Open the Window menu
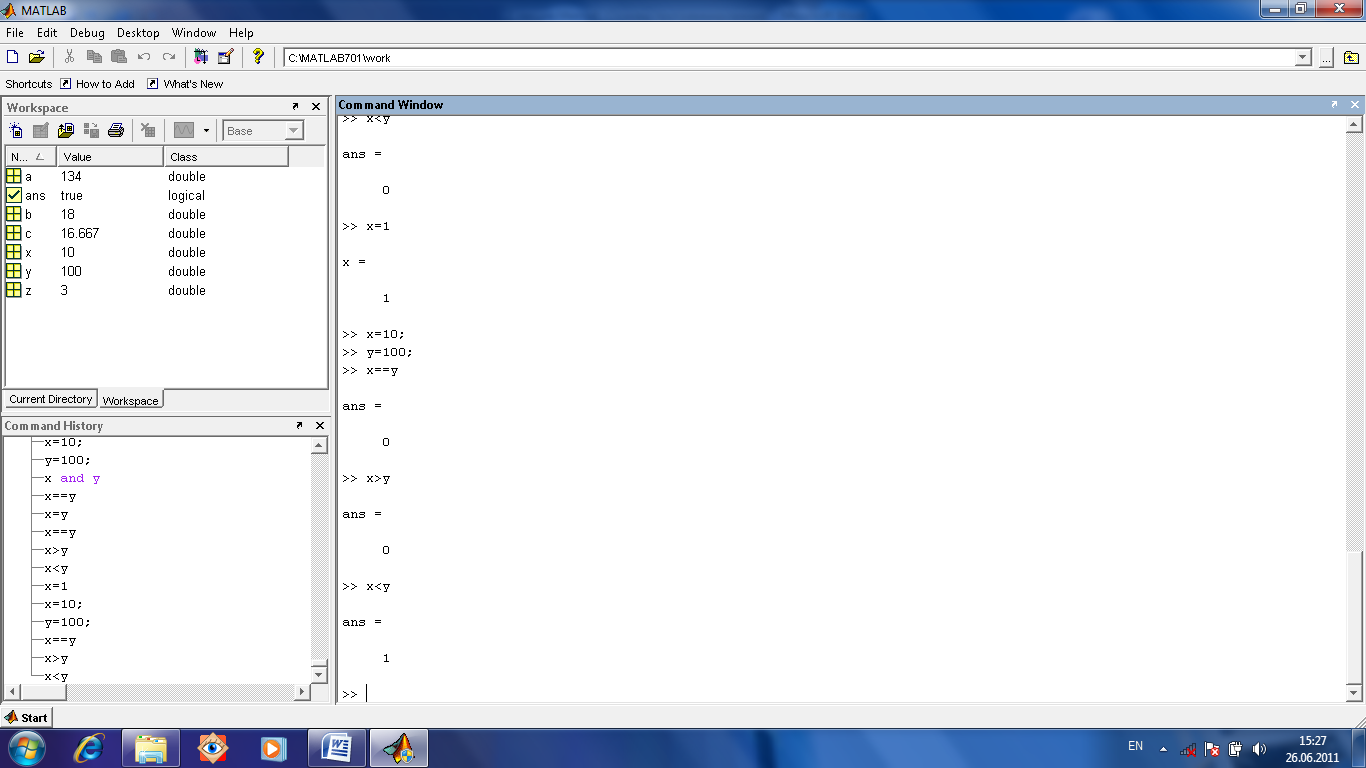 (193, 33)
